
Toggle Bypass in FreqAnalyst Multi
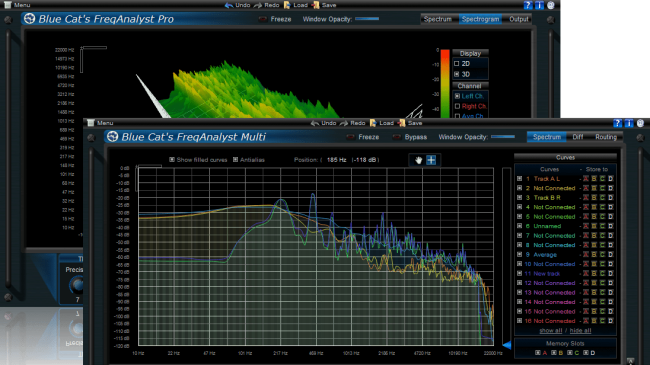coord(410,137)
